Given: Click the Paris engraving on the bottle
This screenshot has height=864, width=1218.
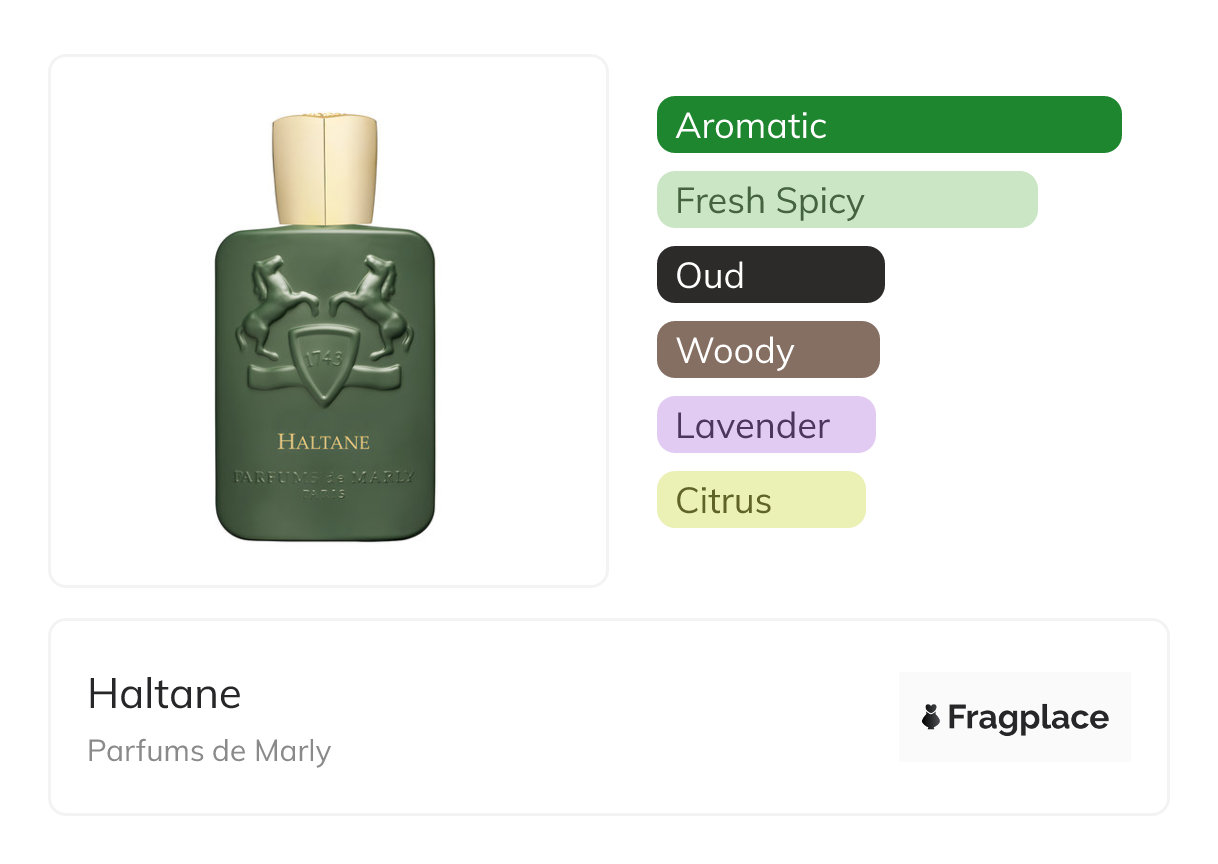Looking at the screenshot, I should pos(324,493).
